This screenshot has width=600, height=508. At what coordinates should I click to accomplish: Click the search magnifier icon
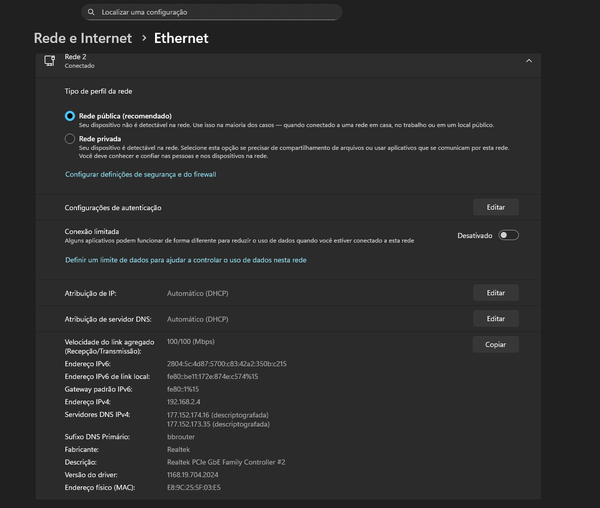pos(92,13)
